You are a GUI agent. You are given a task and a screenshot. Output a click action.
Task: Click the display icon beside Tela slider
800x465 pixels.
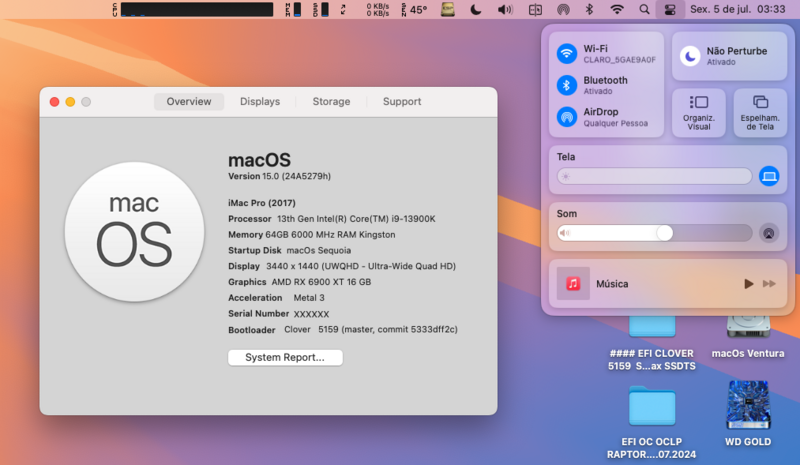point(768,176)
